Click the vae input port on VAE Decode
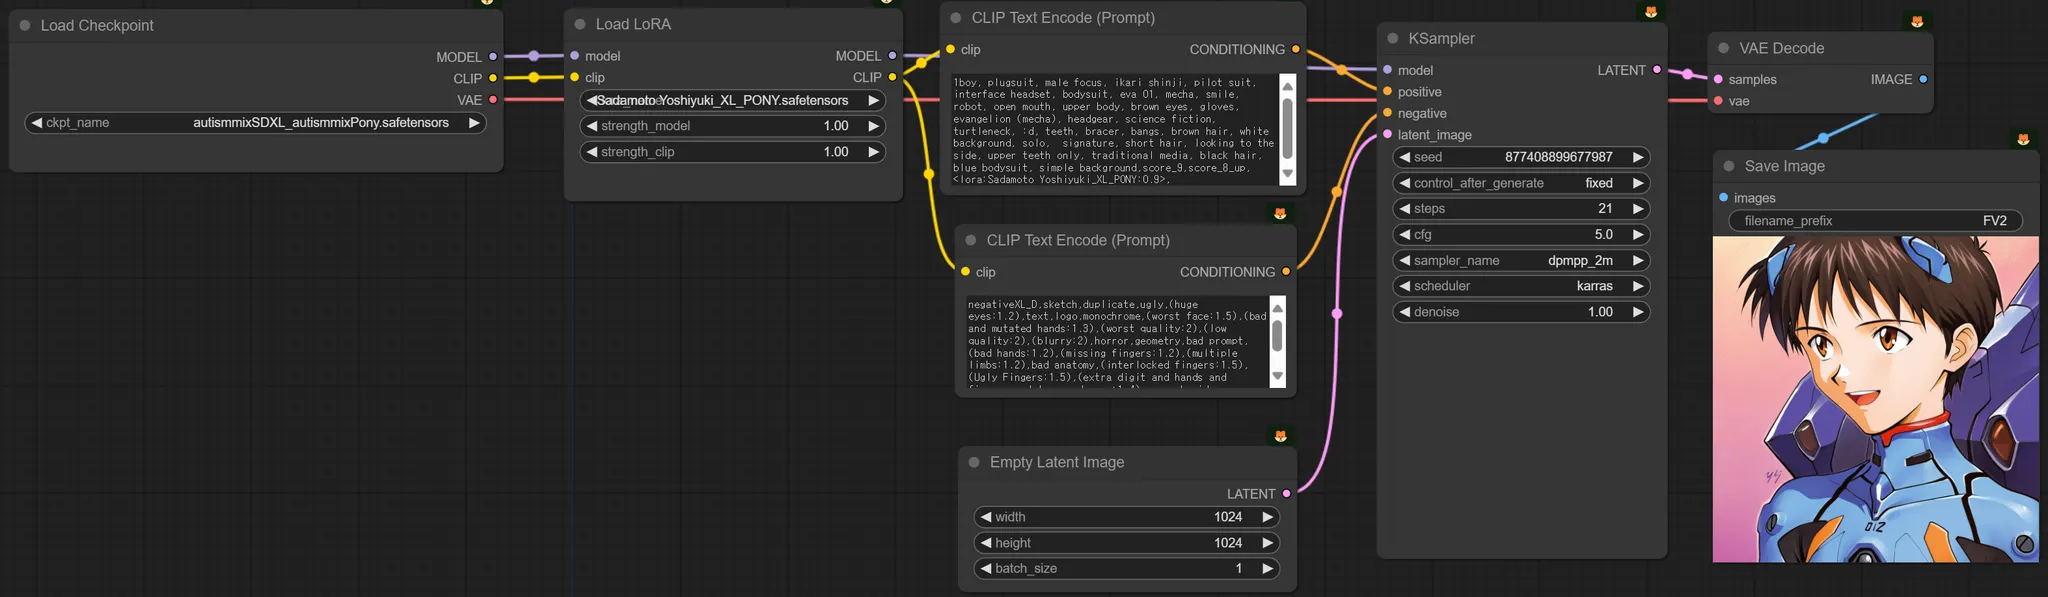2048x597 pixels. [x=1718, y=101]
